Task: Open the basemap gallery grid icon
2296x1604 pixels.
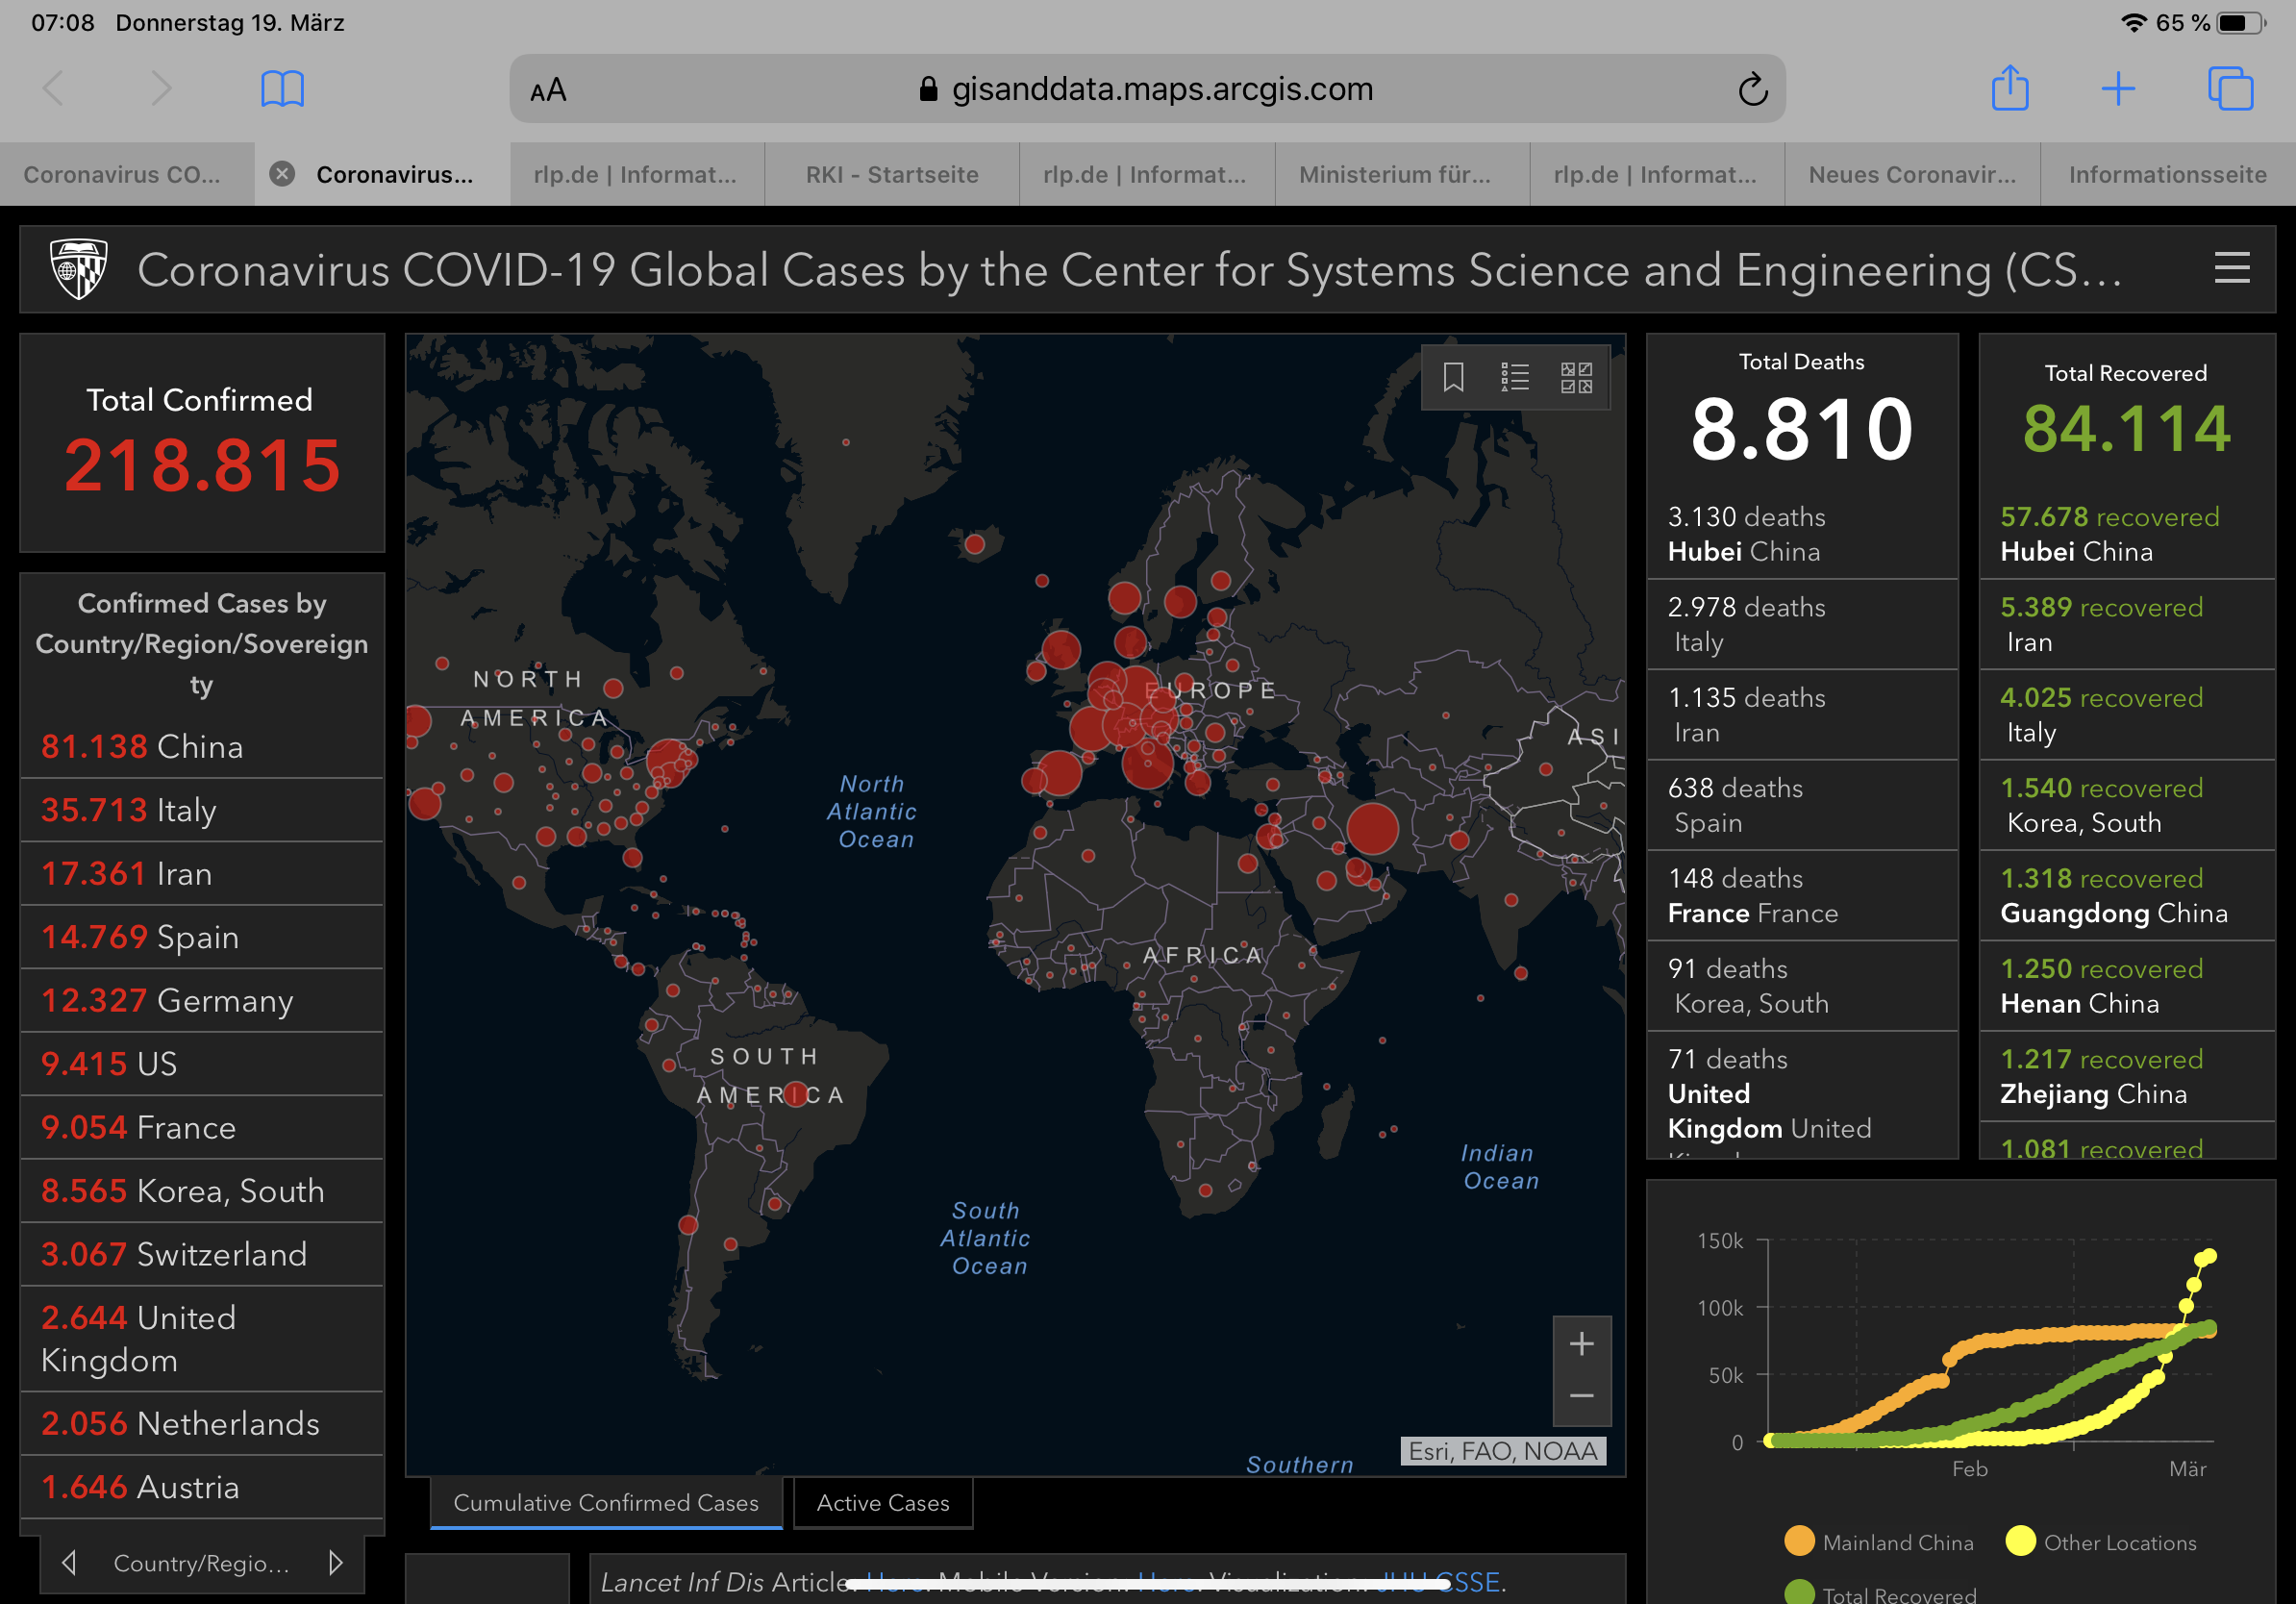Action: pyautogui.click(x=1576, y=377)
